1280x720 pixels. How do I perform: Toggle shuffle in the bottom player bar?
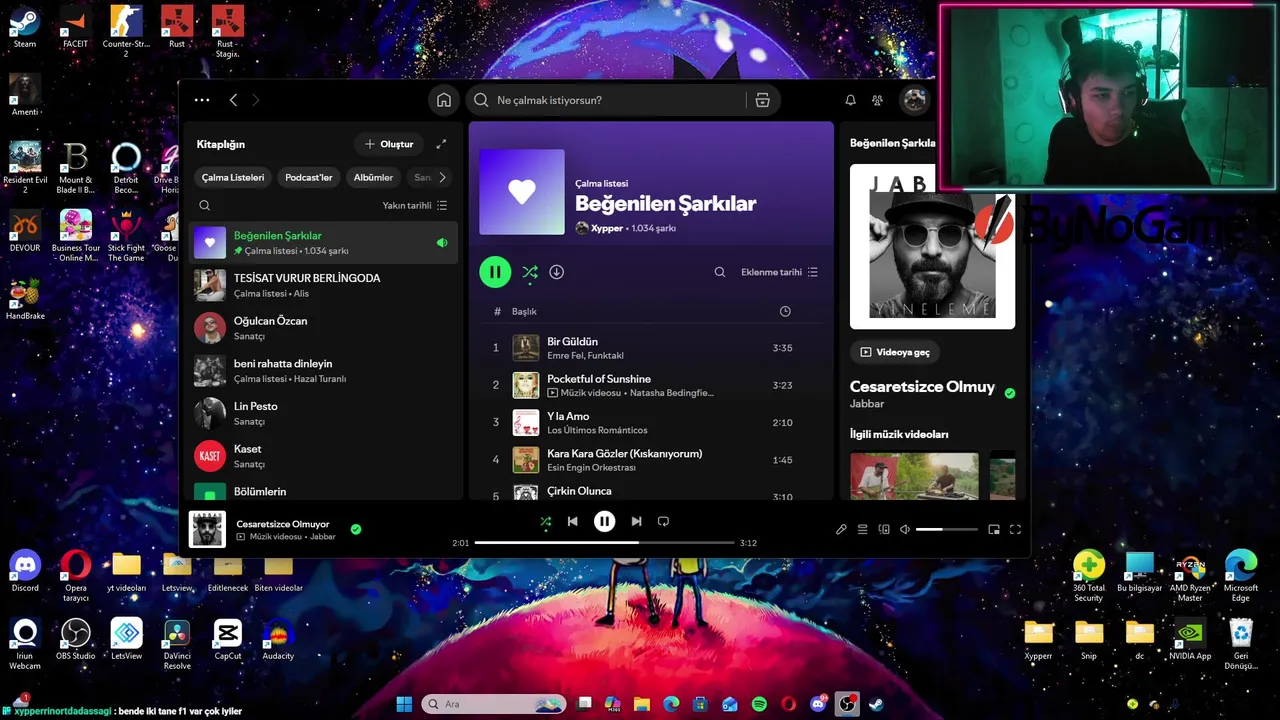(x=545, y=521)
